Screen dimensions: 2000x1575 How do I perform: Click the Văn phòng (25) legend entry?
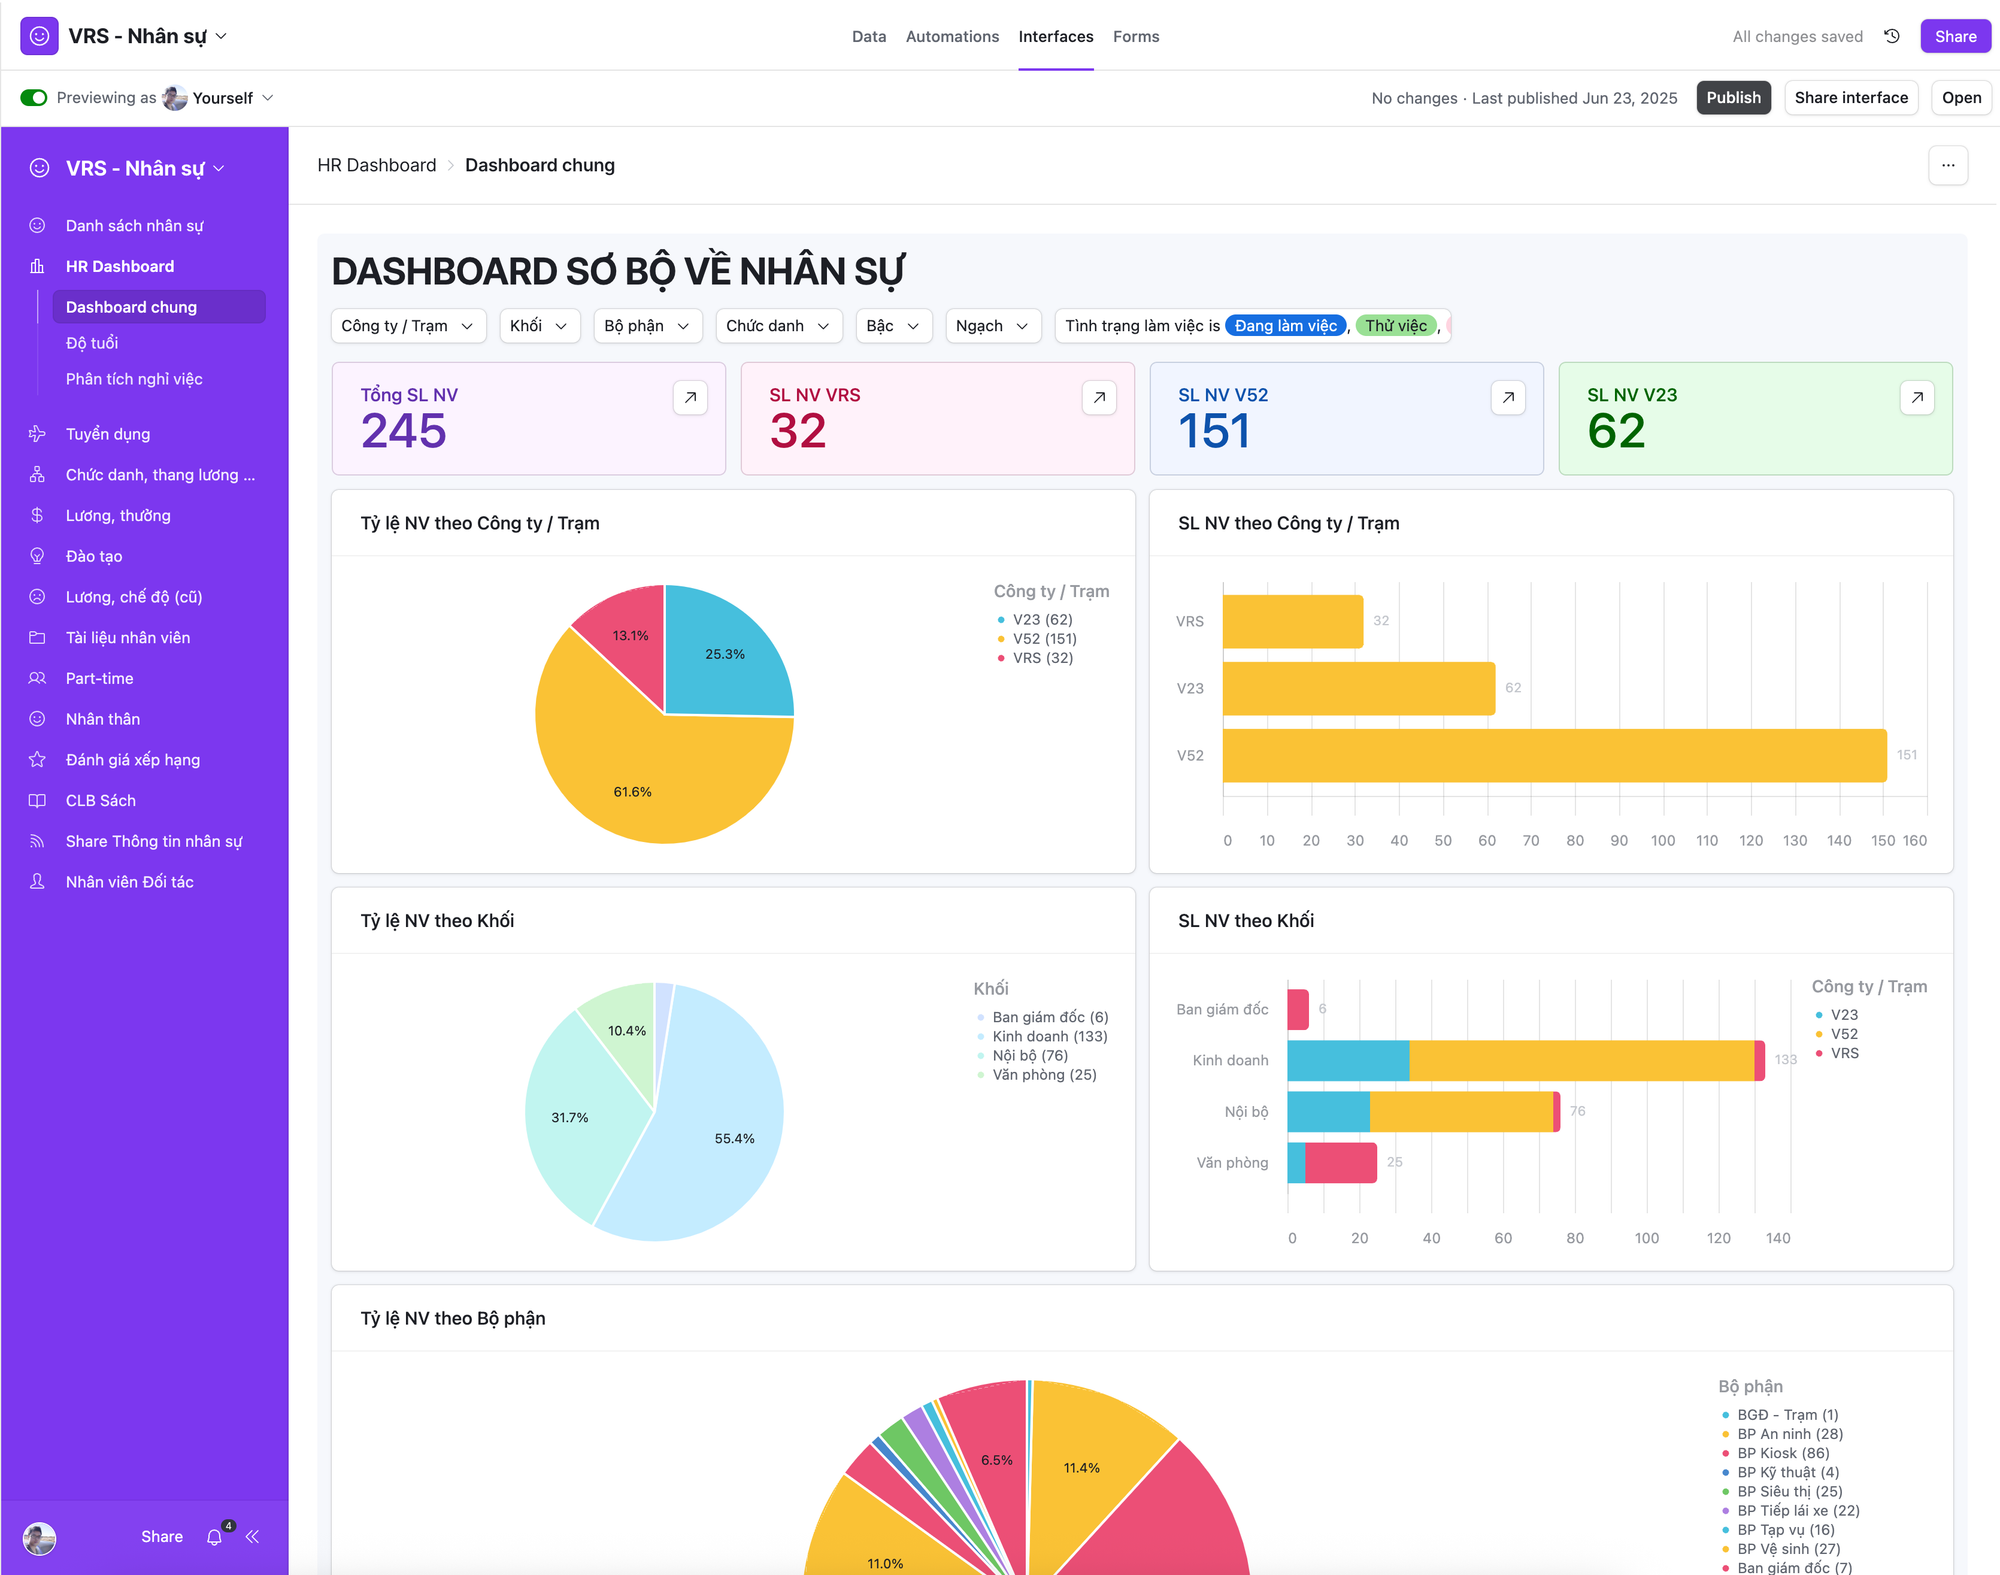pyautogui.click(x=1037, y=1075)
